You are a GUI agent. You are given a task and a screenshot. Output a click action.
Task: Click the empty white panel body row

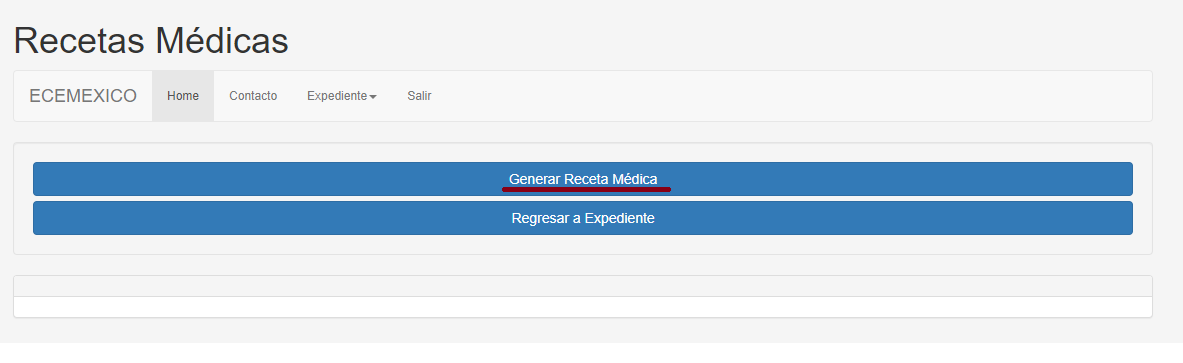582,306
